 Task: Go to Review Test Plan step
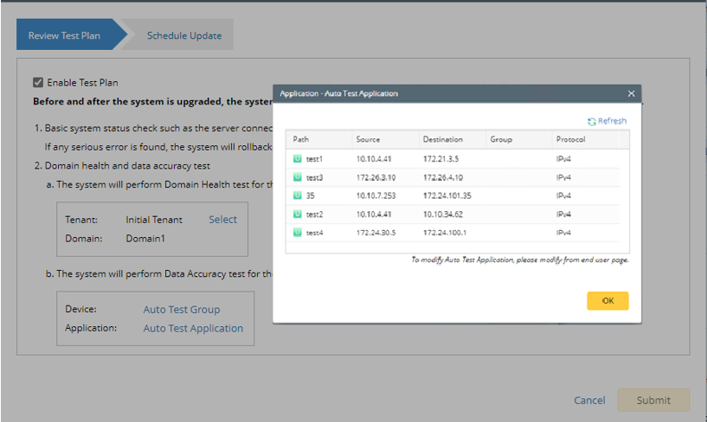click(x=65, y=35)
